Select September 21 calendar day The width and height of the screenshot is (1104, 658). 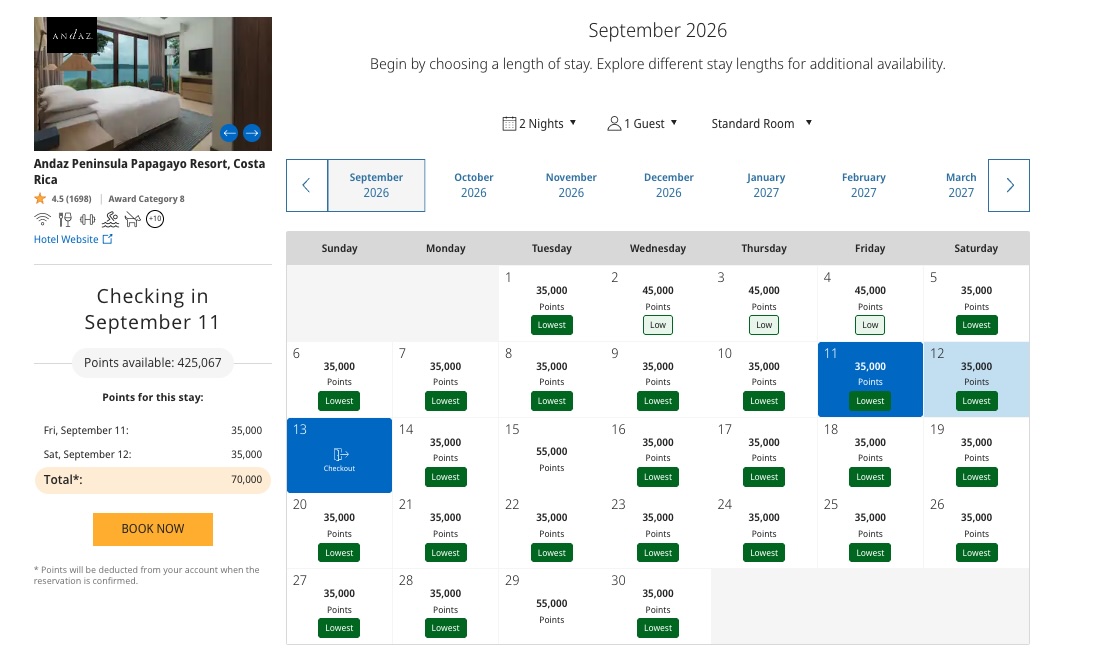[446, 531]
